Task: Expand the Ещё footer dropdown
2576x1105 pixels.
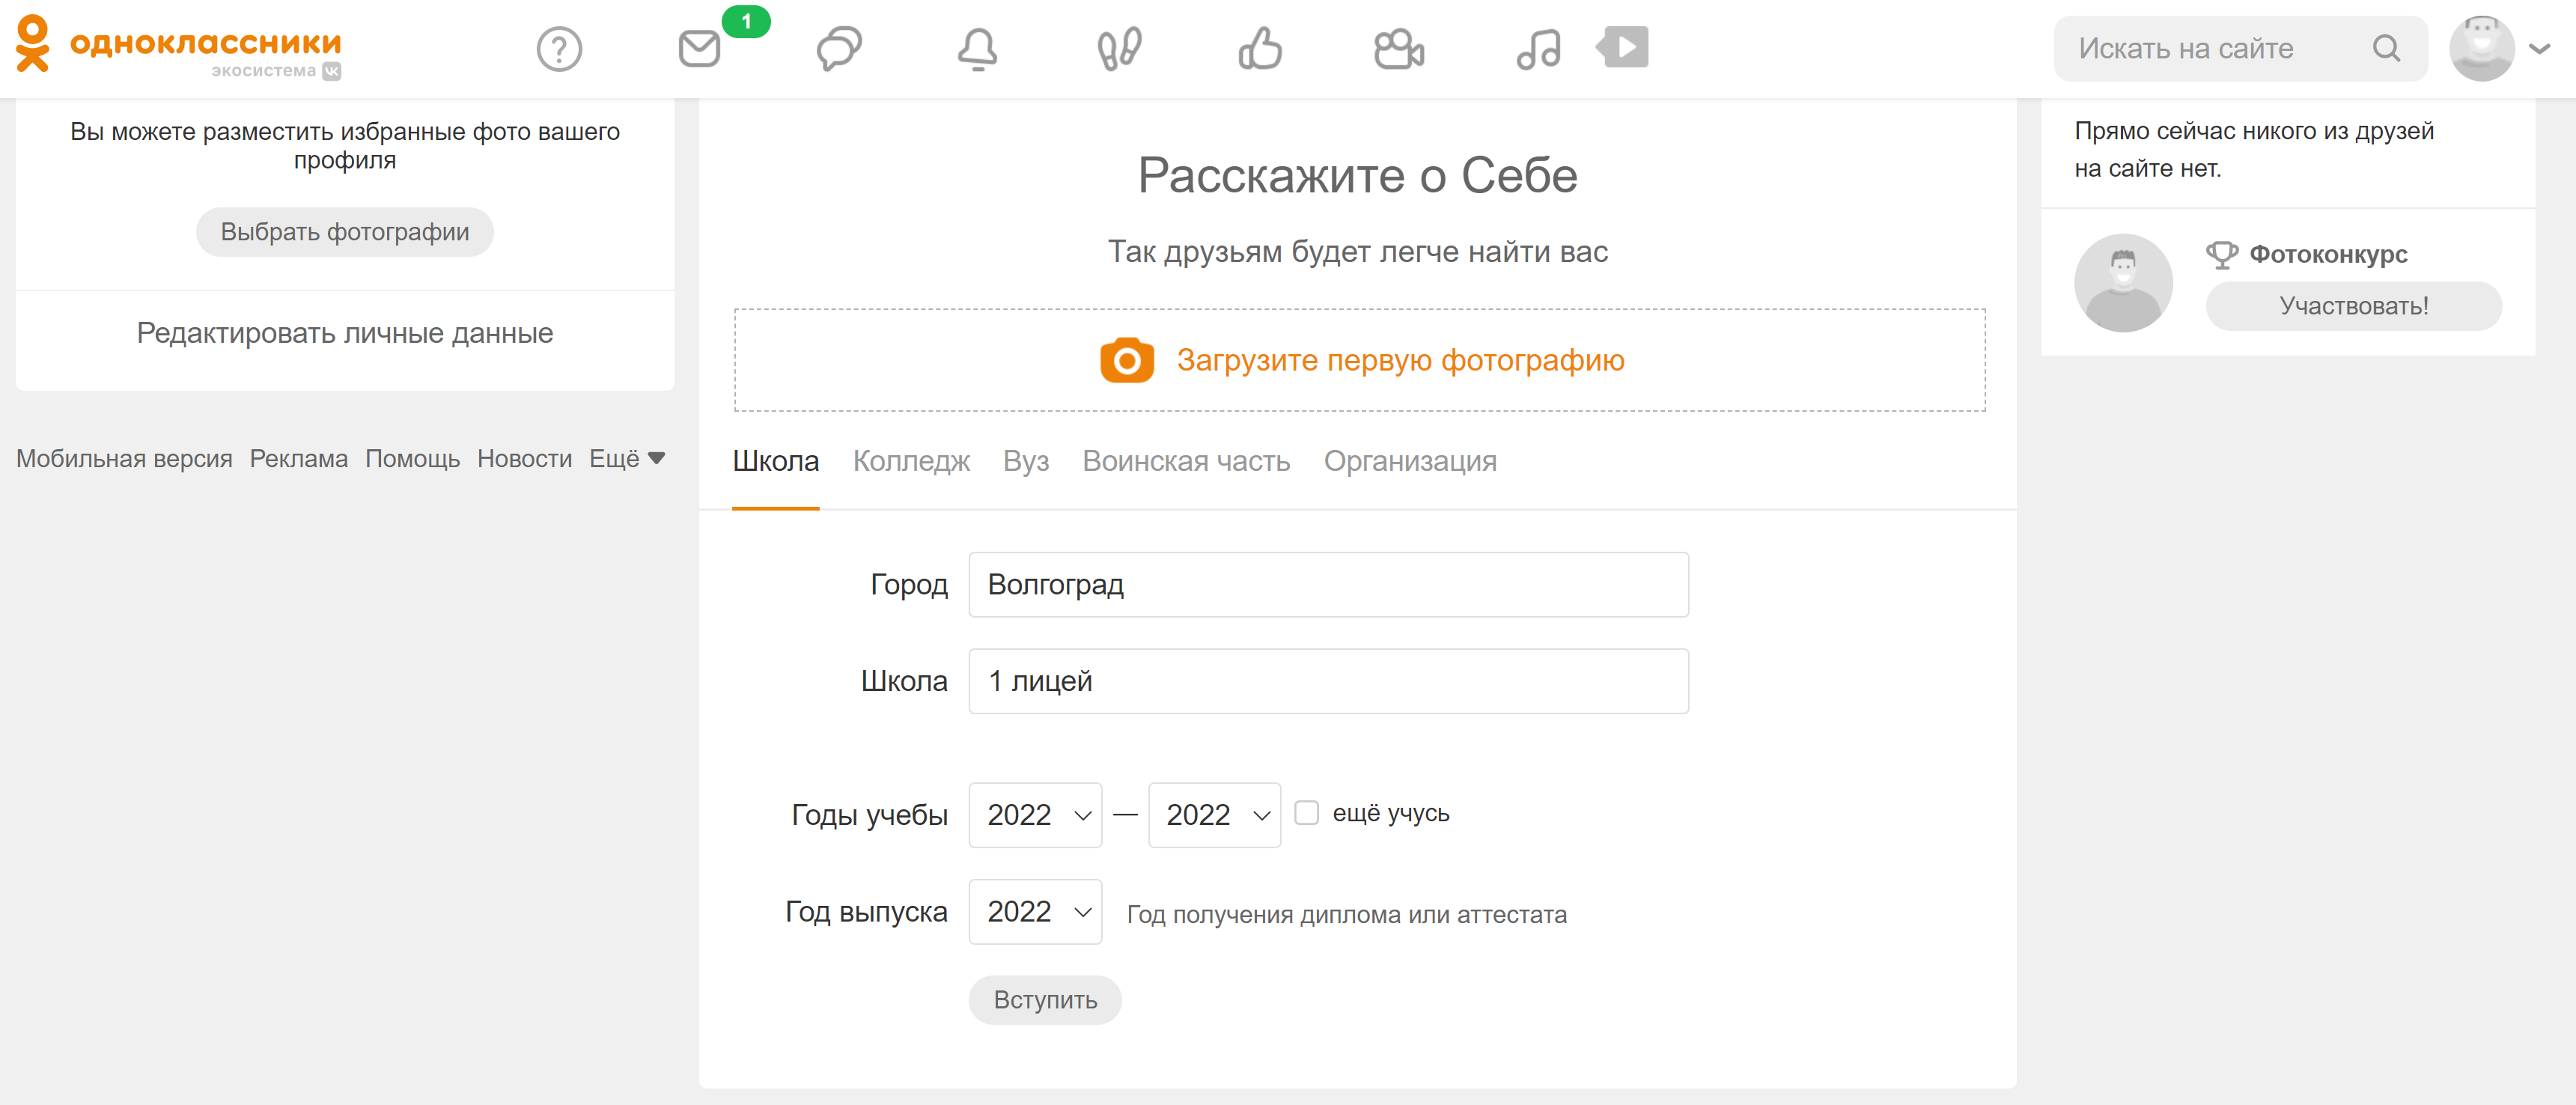Action: tap(627, 459)
